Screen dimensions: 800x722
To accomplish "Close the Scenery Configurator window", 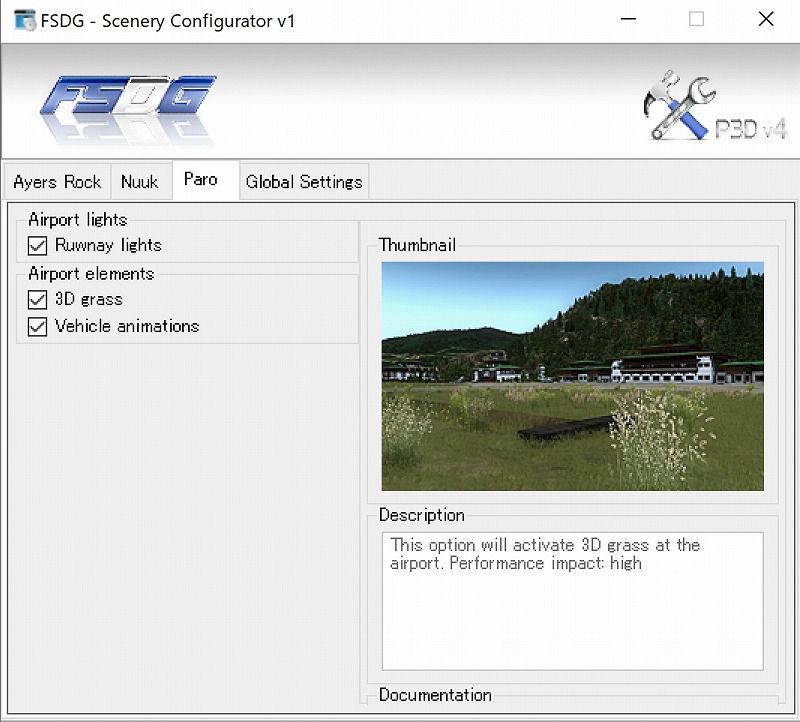I will (x=766, y=19).
